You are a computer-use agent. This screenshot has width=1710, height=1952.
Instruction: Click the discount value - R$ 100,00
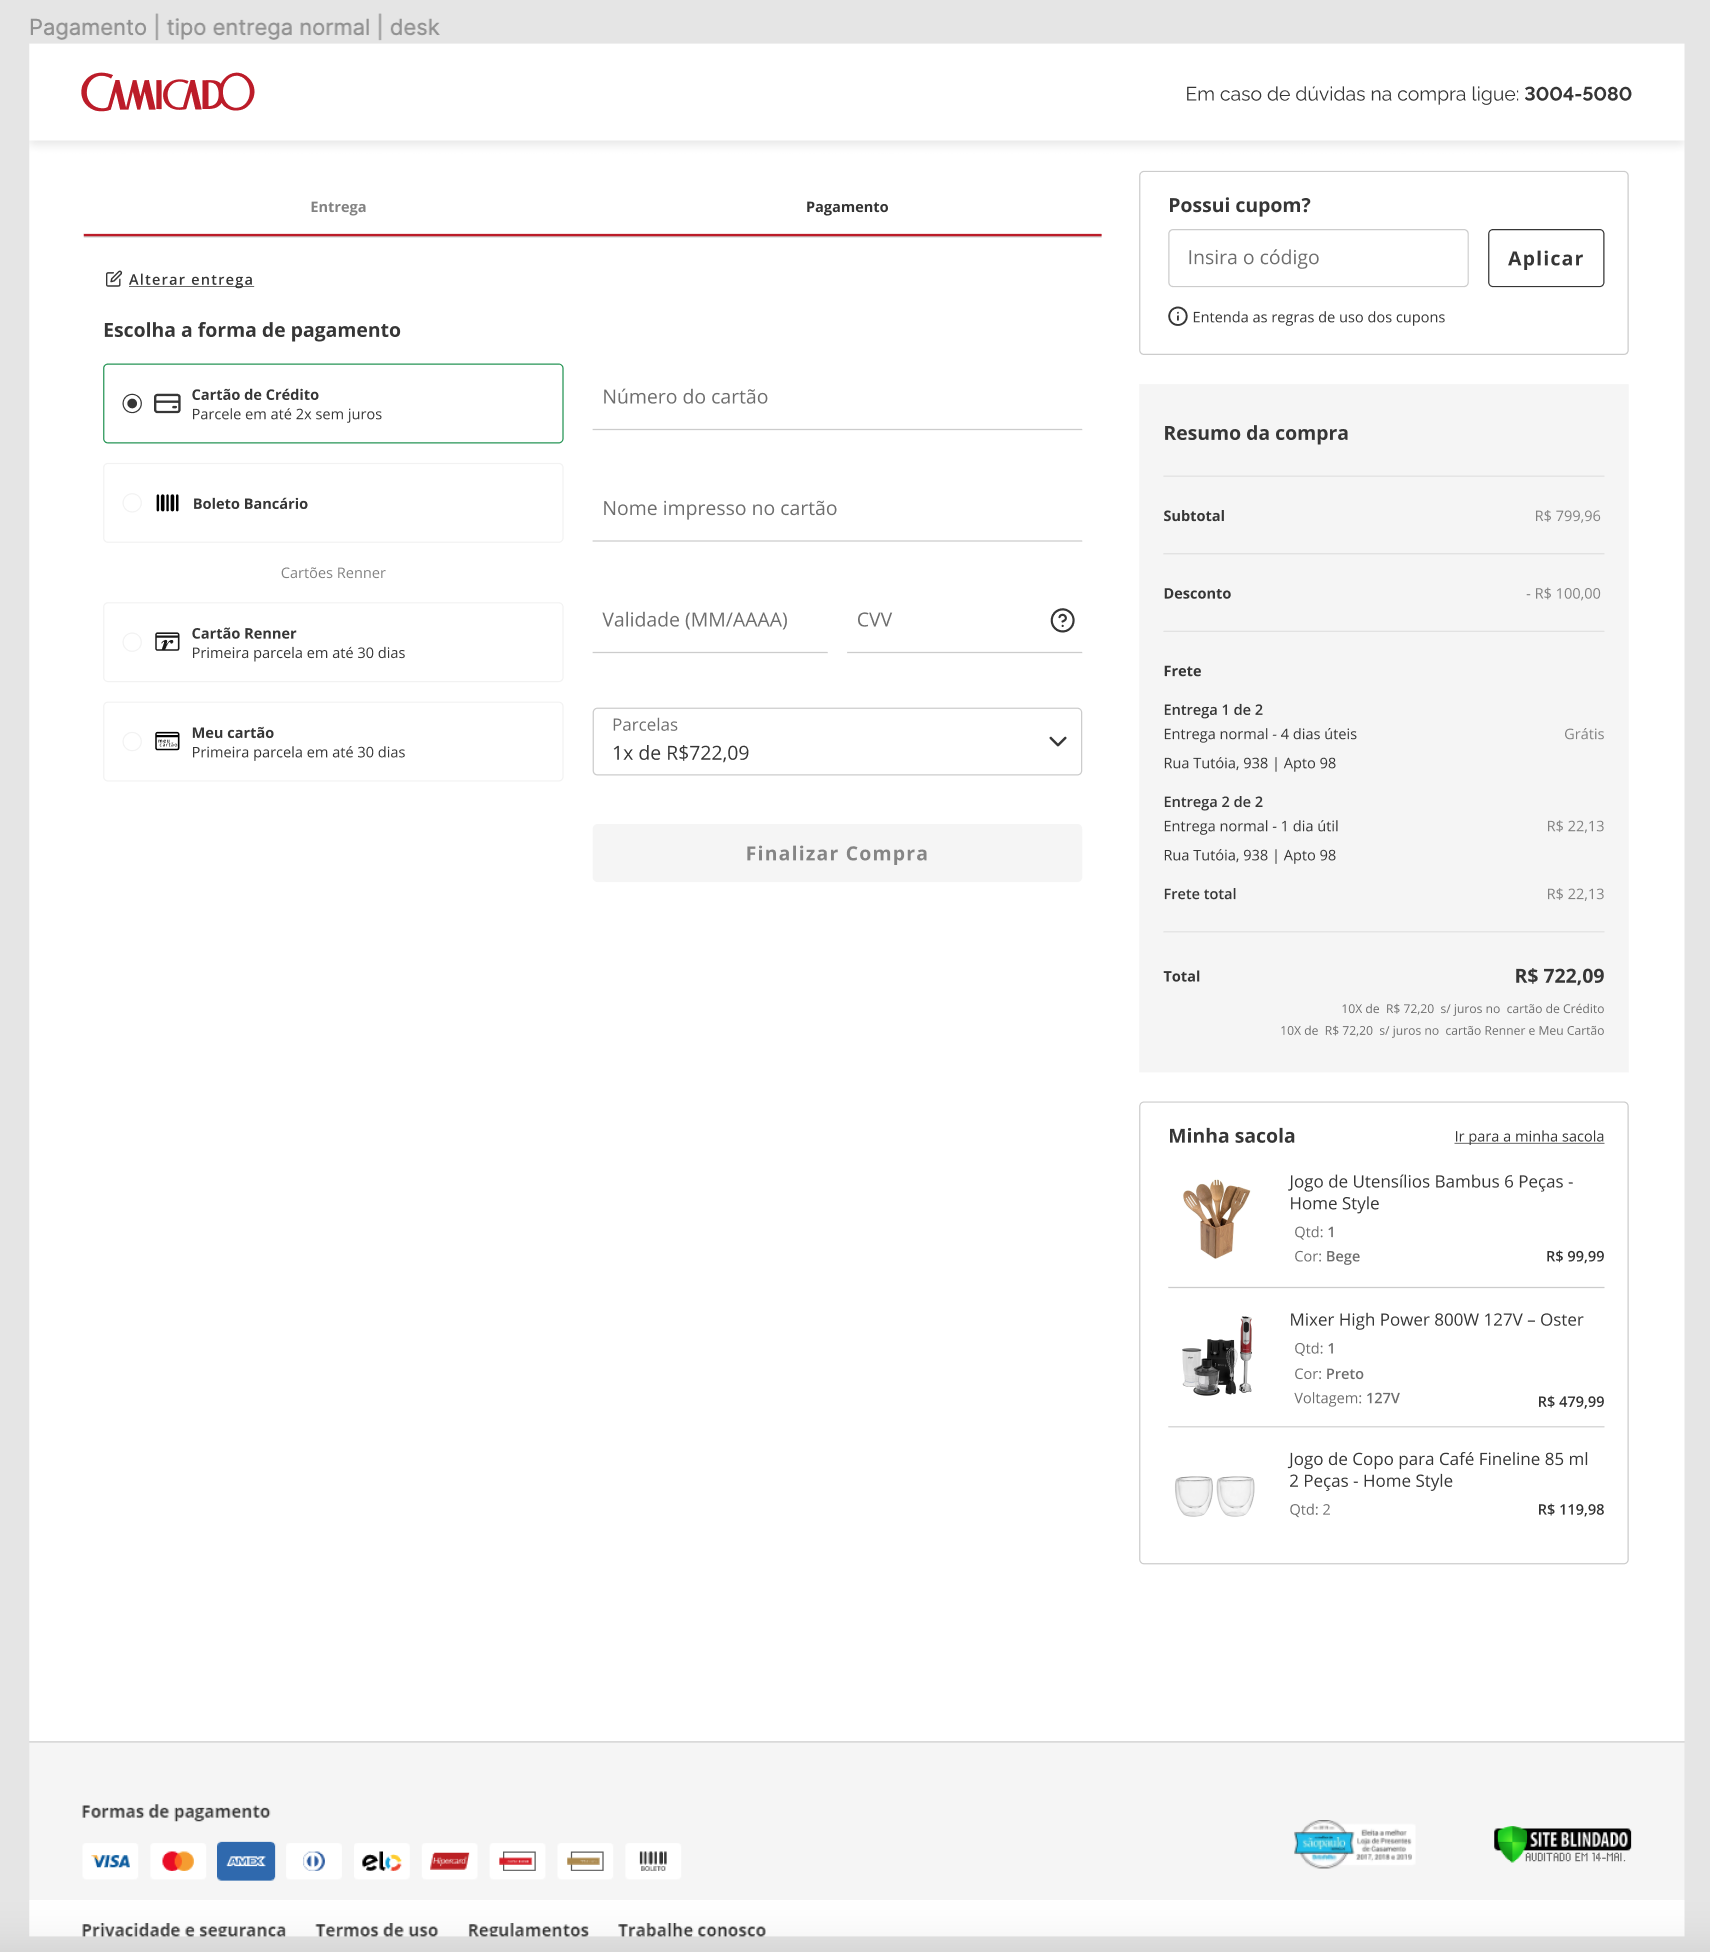point(1563,594)
